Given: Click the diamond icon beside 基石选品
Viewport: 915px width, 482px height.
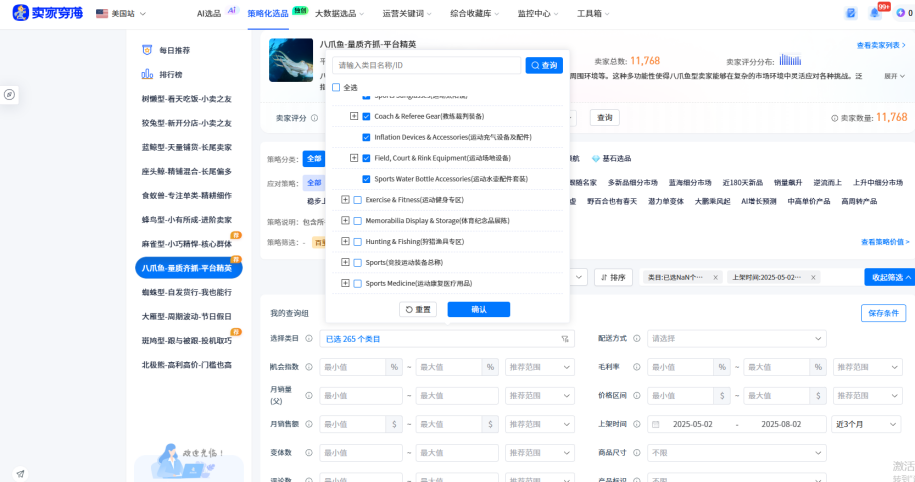Looking at the screenshot, I should tap(595, 159).
